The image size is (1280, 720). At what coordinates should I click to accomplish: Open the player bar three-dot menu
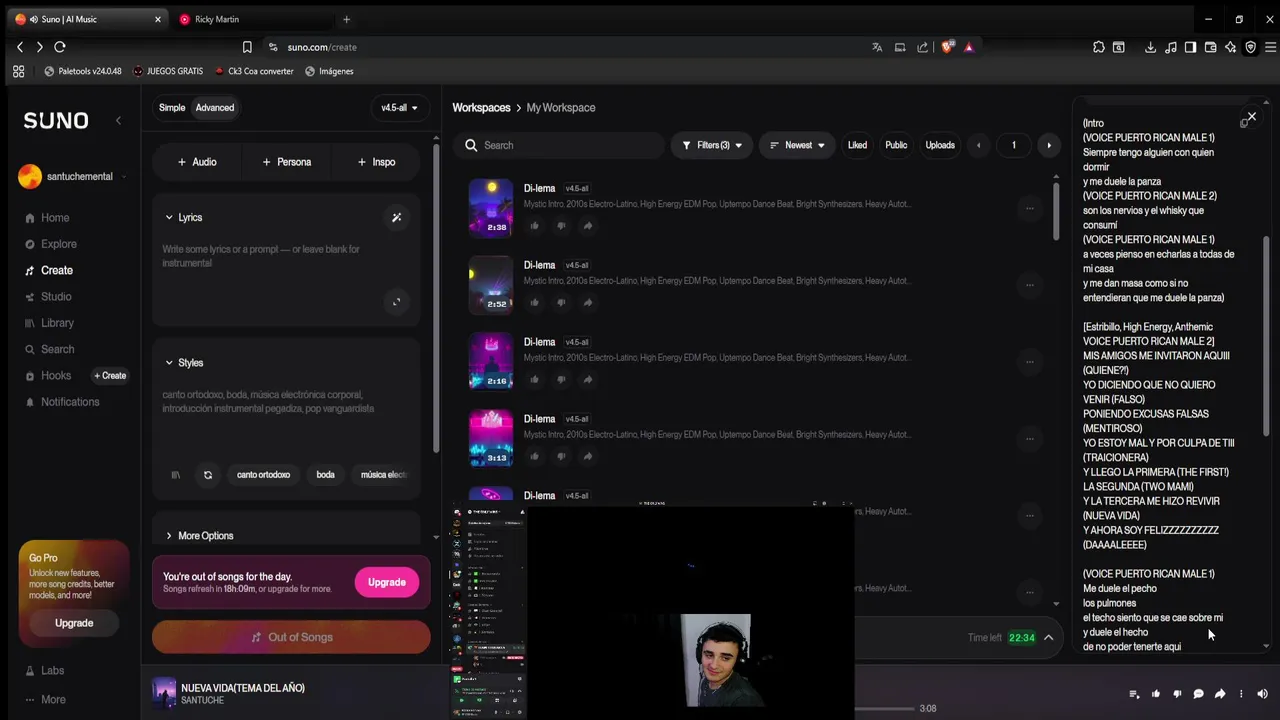point(1241,694)
